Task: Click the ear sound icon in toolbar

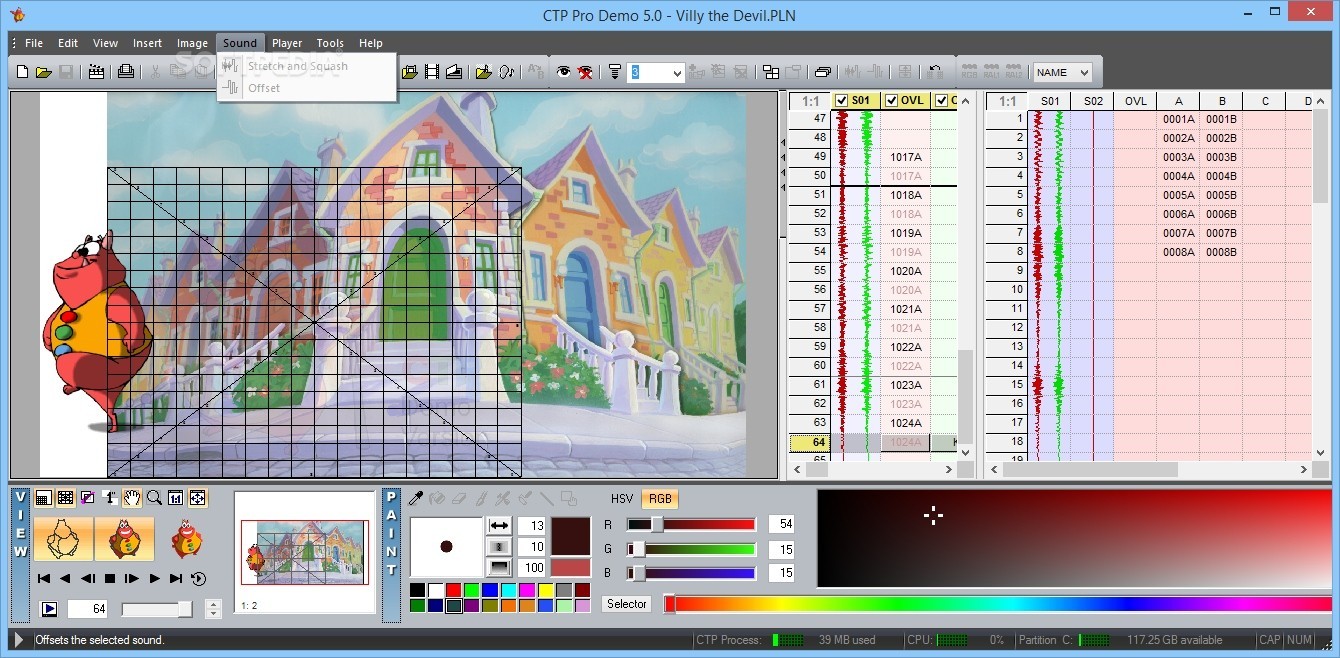Action: tap(506, 72)
